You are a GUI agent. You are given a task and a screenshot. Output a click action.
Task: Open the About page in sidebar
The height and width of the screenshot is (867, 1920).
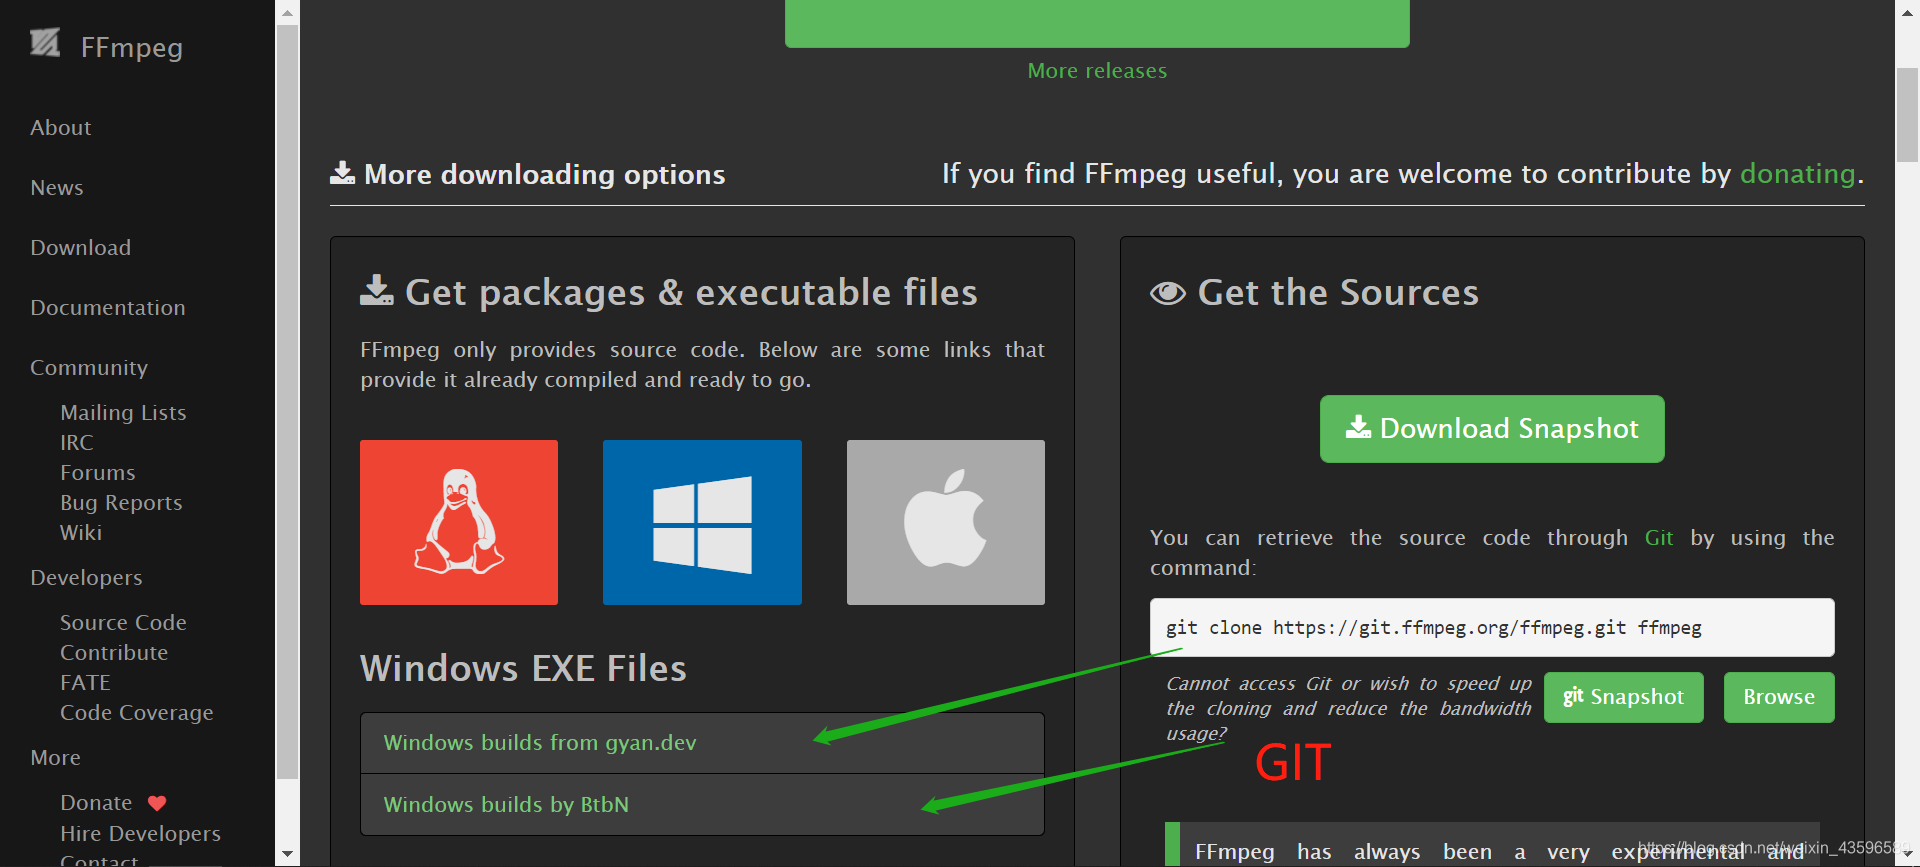(x=60, y=128)
